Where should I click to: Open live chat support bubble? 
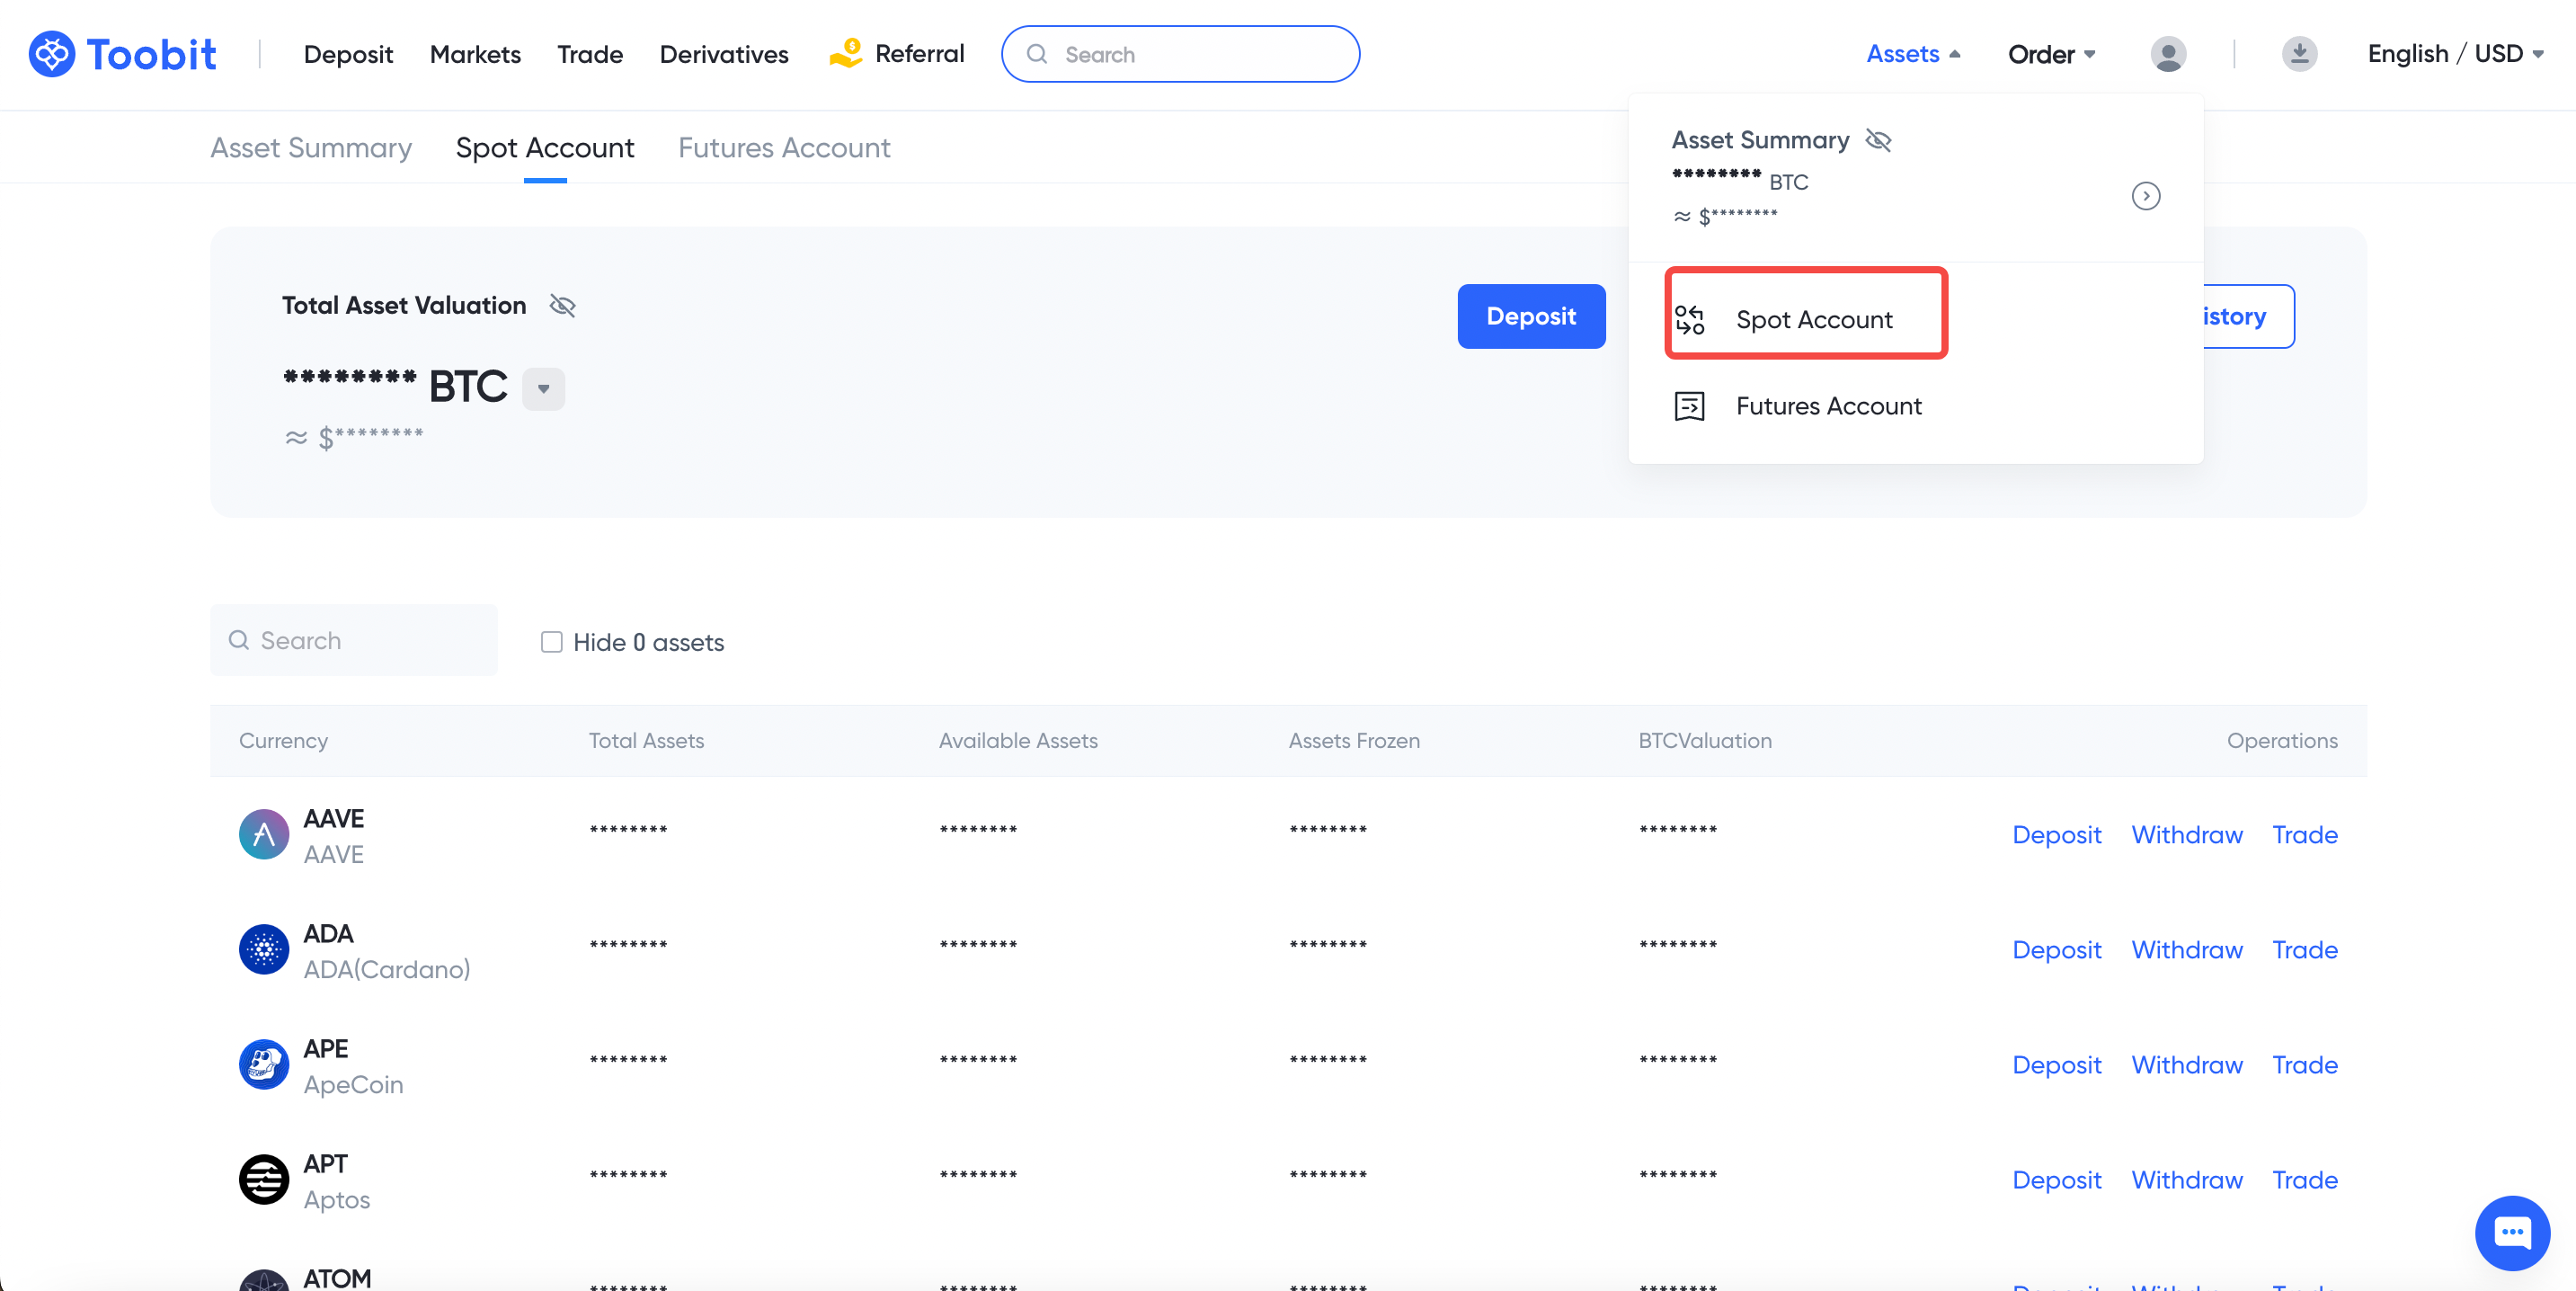2511,1232
